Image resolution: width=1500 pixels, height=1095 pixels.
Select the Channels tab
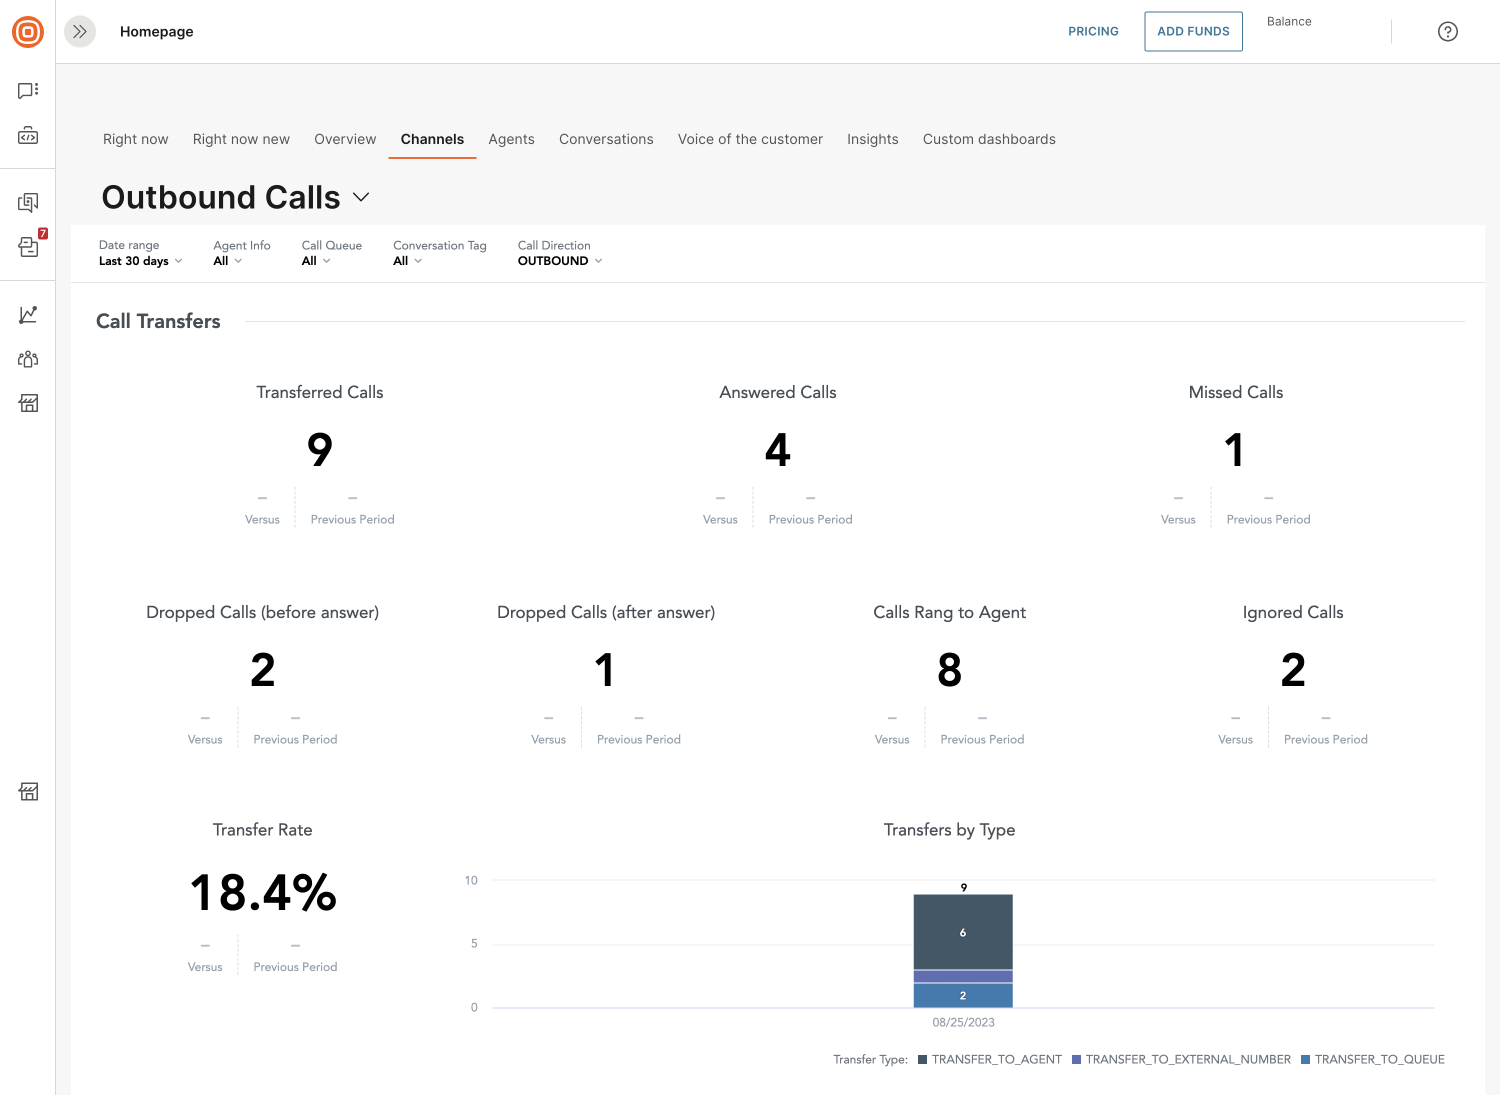(432, 139)
